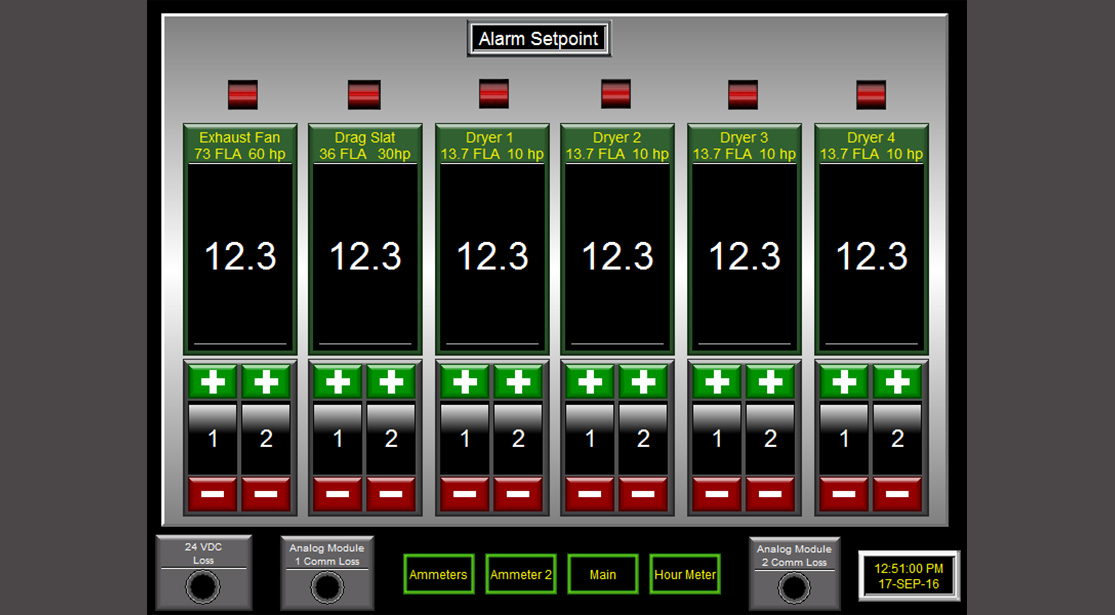Increase Exhaust Fan setpoint digit 1 with plus

click(x=213, y=382)
